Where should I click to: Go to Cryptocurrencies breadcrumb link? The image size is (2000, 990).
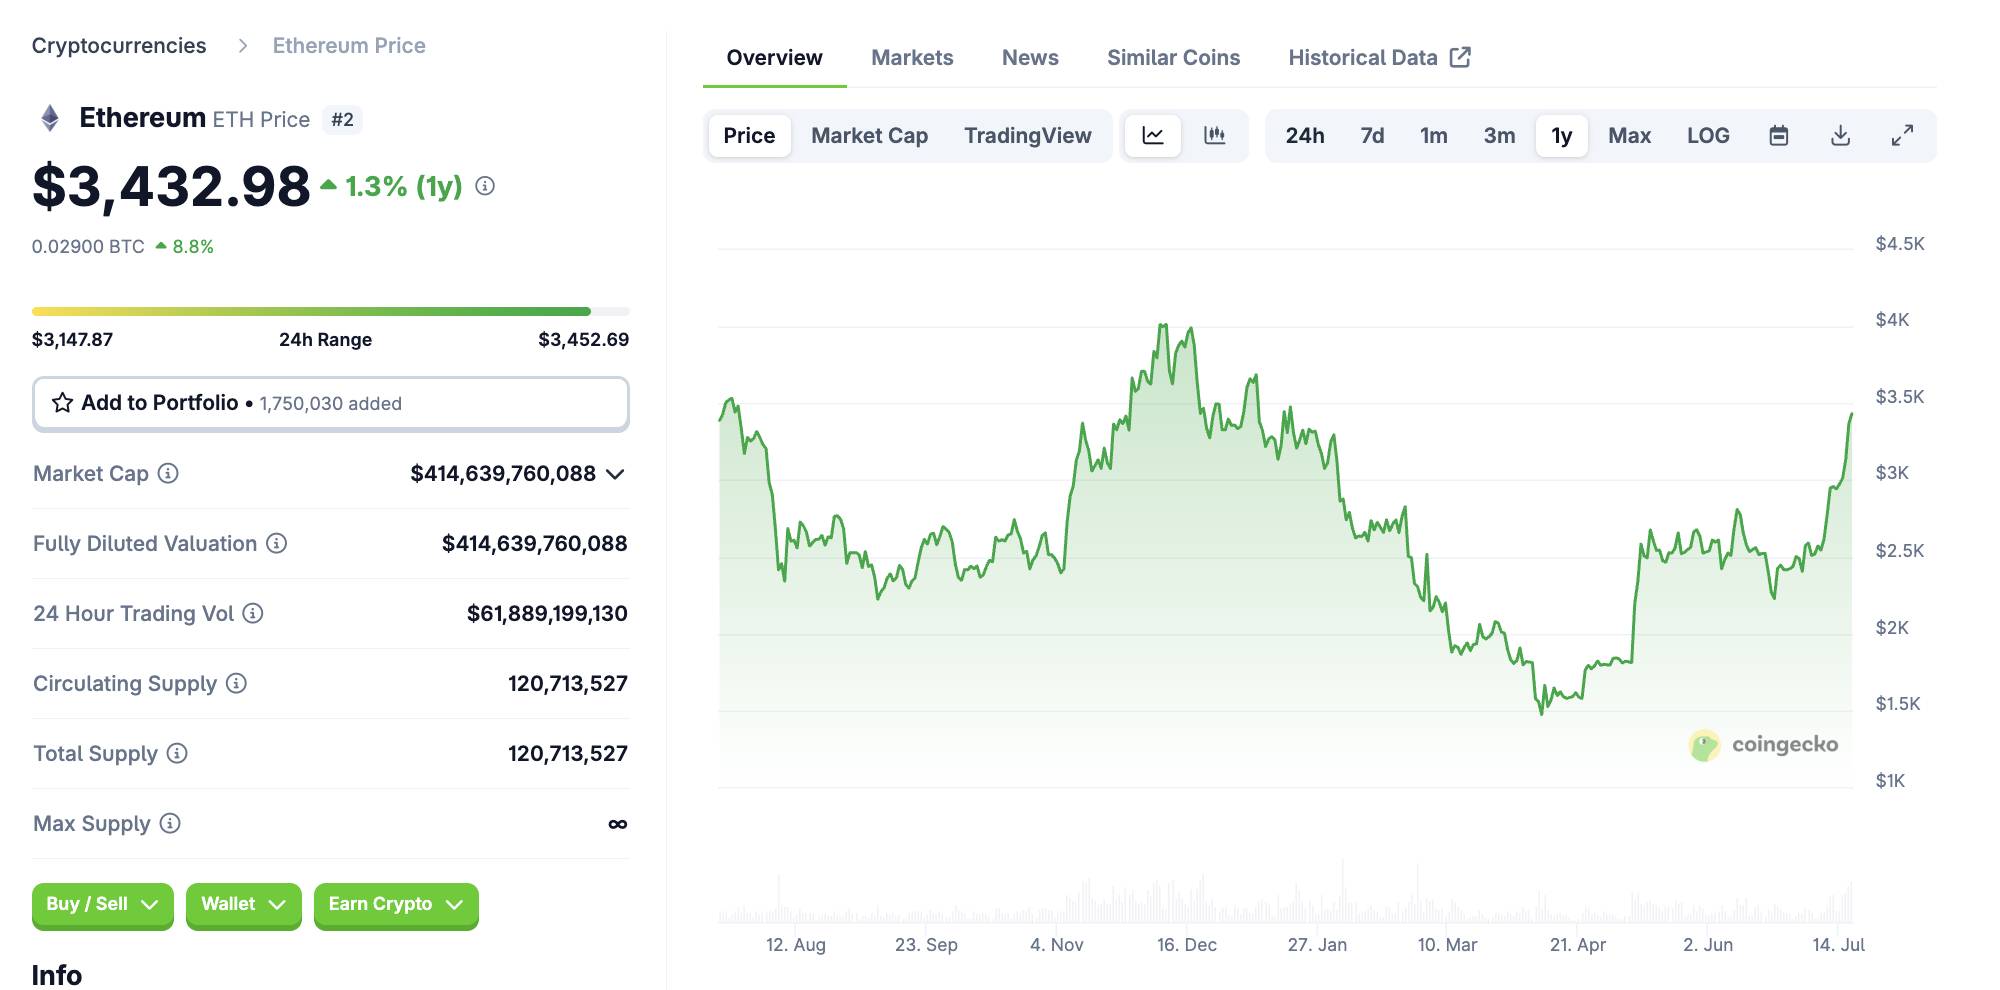[x=119, y=46]
